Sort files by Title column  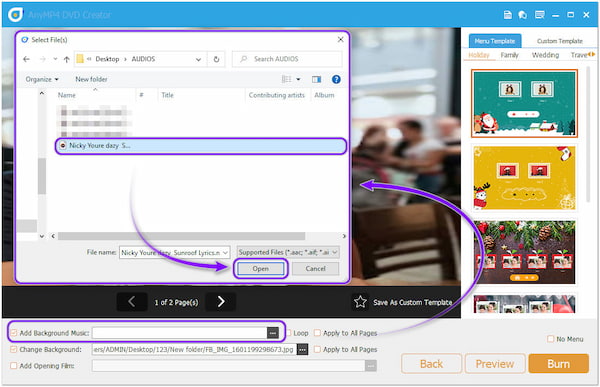(x=167, y=95)
